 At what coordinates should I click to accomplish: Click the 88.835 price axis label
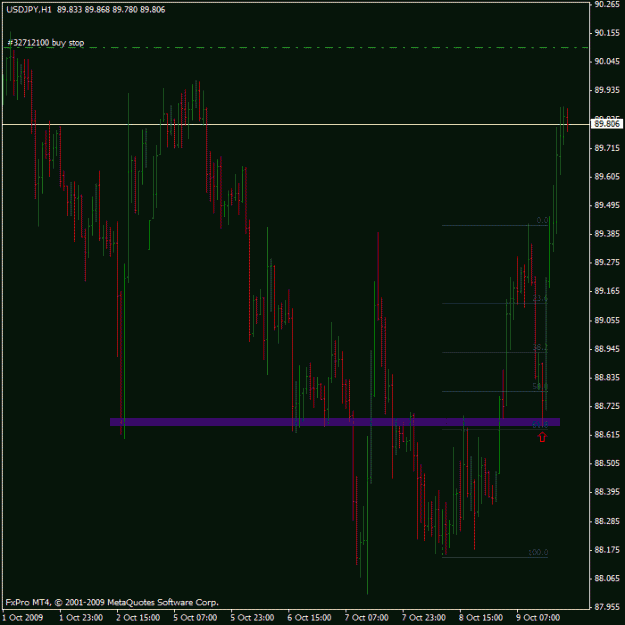pos(607,377)
